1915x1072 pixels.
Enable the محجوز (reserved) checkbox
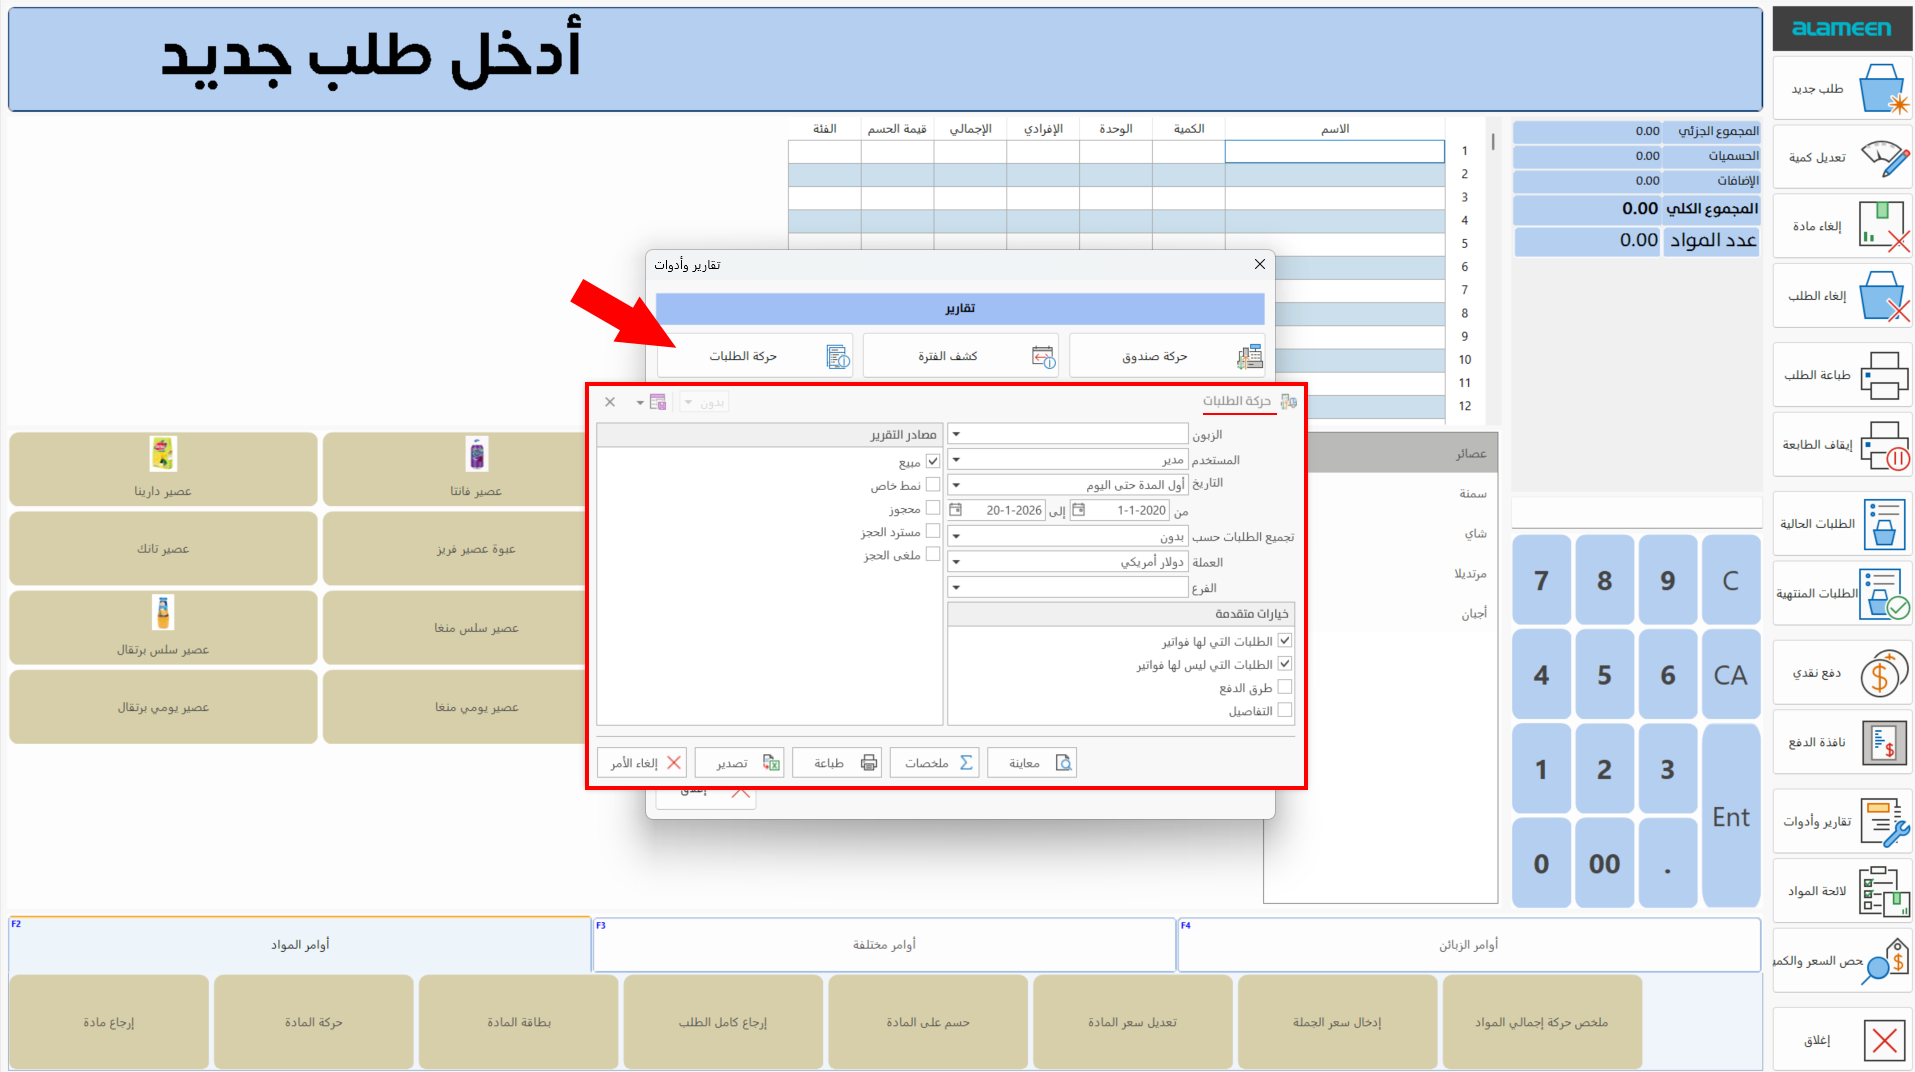coord(932,508)
